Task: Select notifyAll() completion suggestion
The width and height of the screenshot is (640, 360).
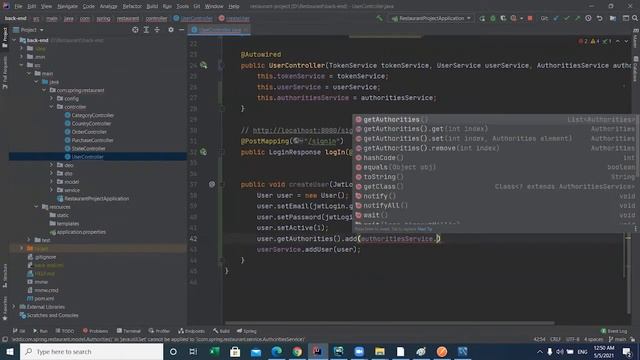Action: [495, 205]
